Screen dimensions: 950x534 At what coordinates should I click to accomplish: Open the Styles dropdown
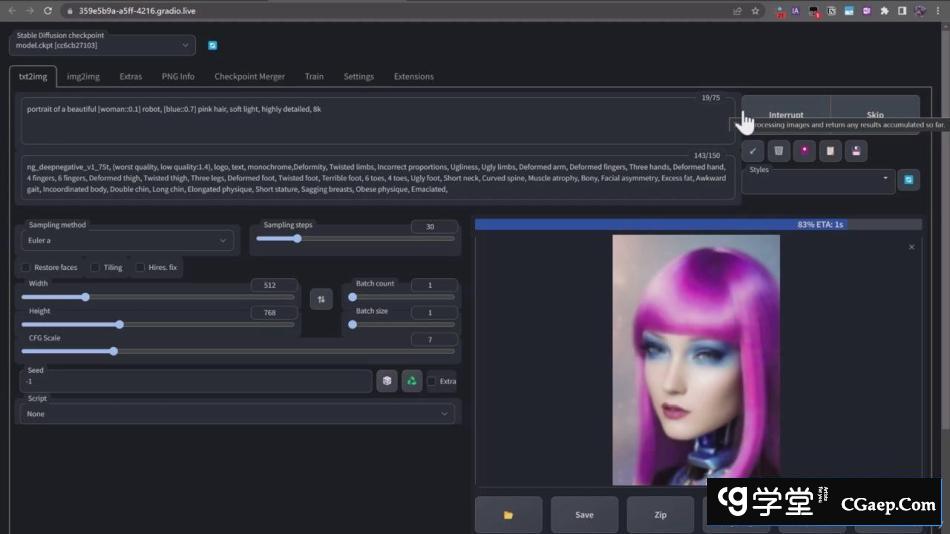(x=818, y=180)
